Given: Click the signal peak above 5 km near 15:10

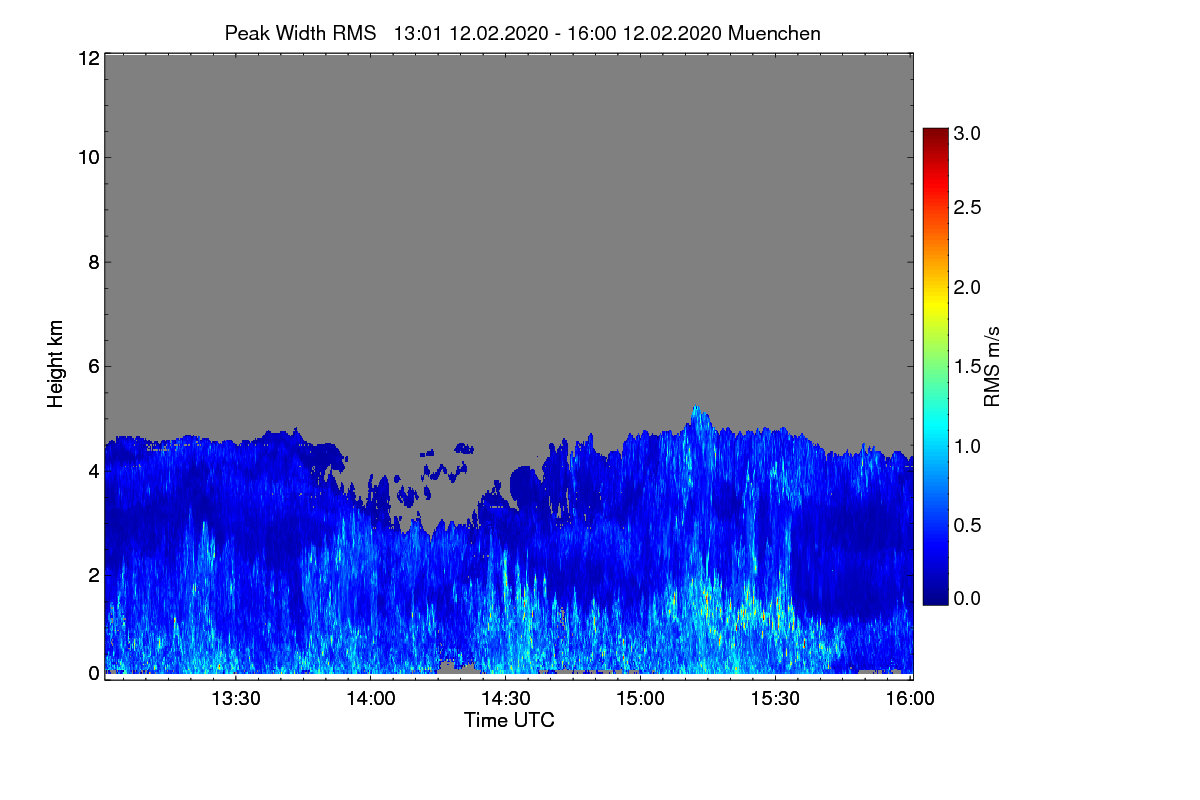Looking at the screenshot, I should point(697,415).
